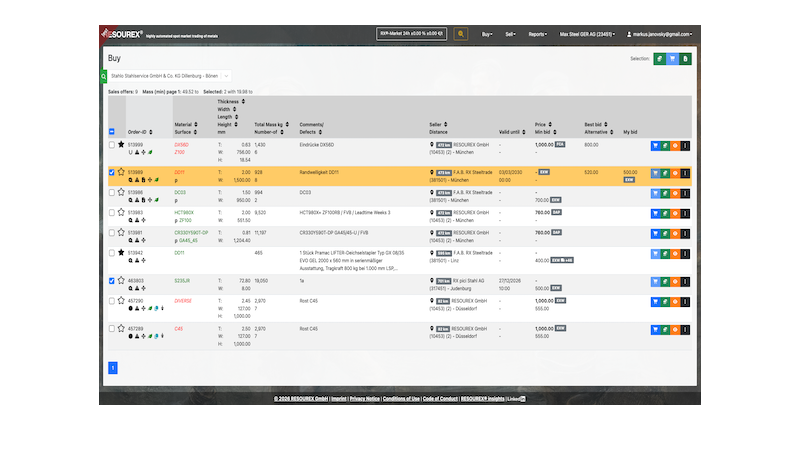Unfavorite order 513999 via filled star
This screenshot has height=464, width=800.
[121, 144]
